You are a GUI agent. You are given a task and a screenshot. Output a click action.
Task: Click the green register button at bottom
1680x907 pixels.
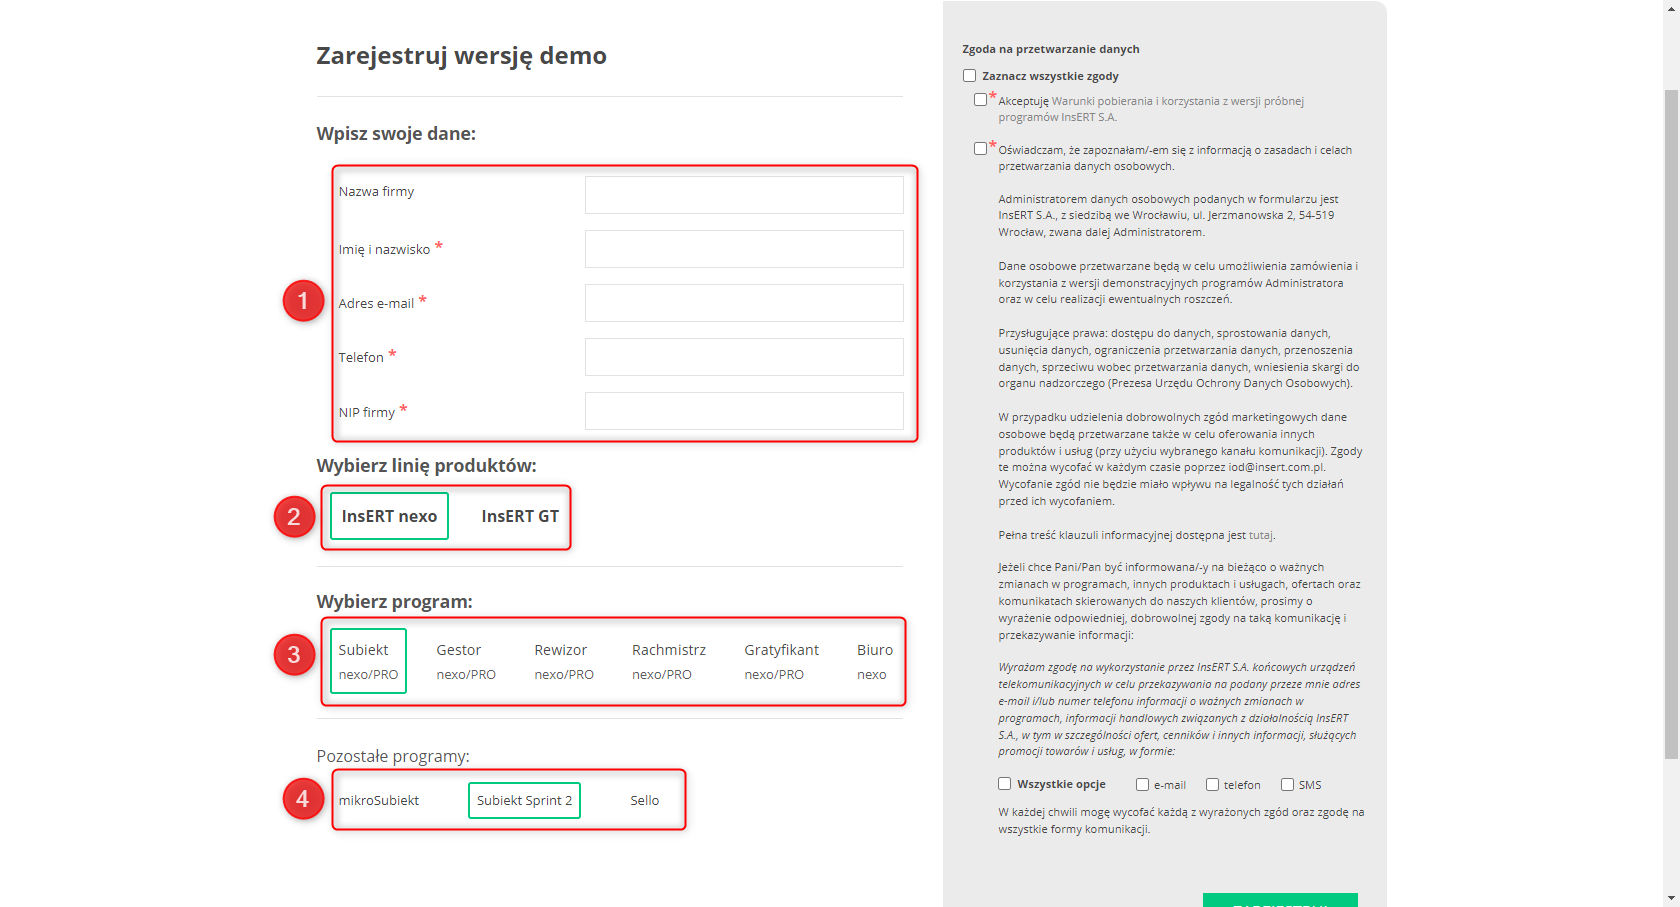1280,900
